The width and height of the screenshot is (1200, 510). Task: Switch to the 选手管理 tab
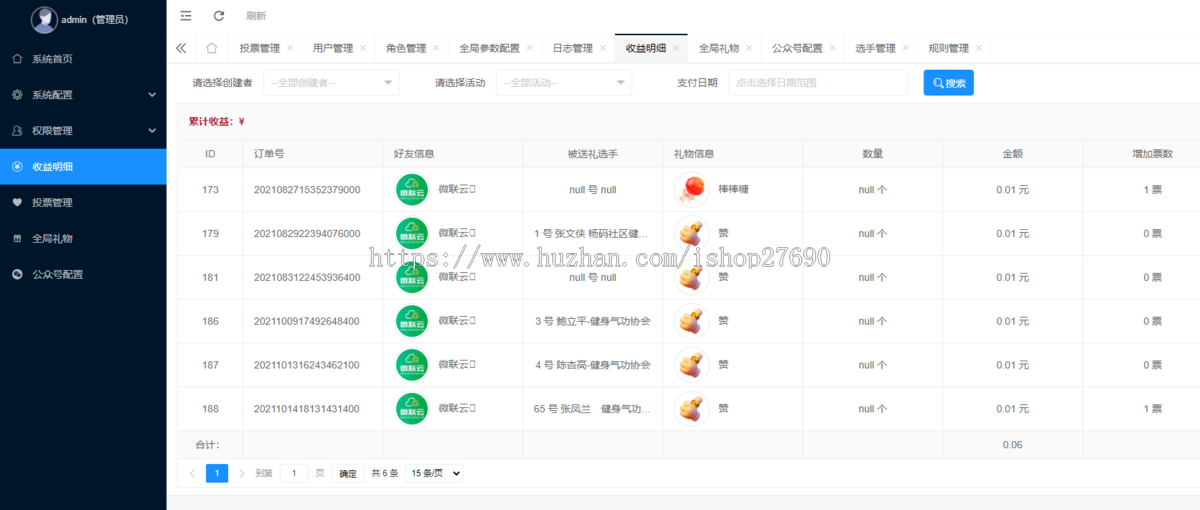[875, 48]
